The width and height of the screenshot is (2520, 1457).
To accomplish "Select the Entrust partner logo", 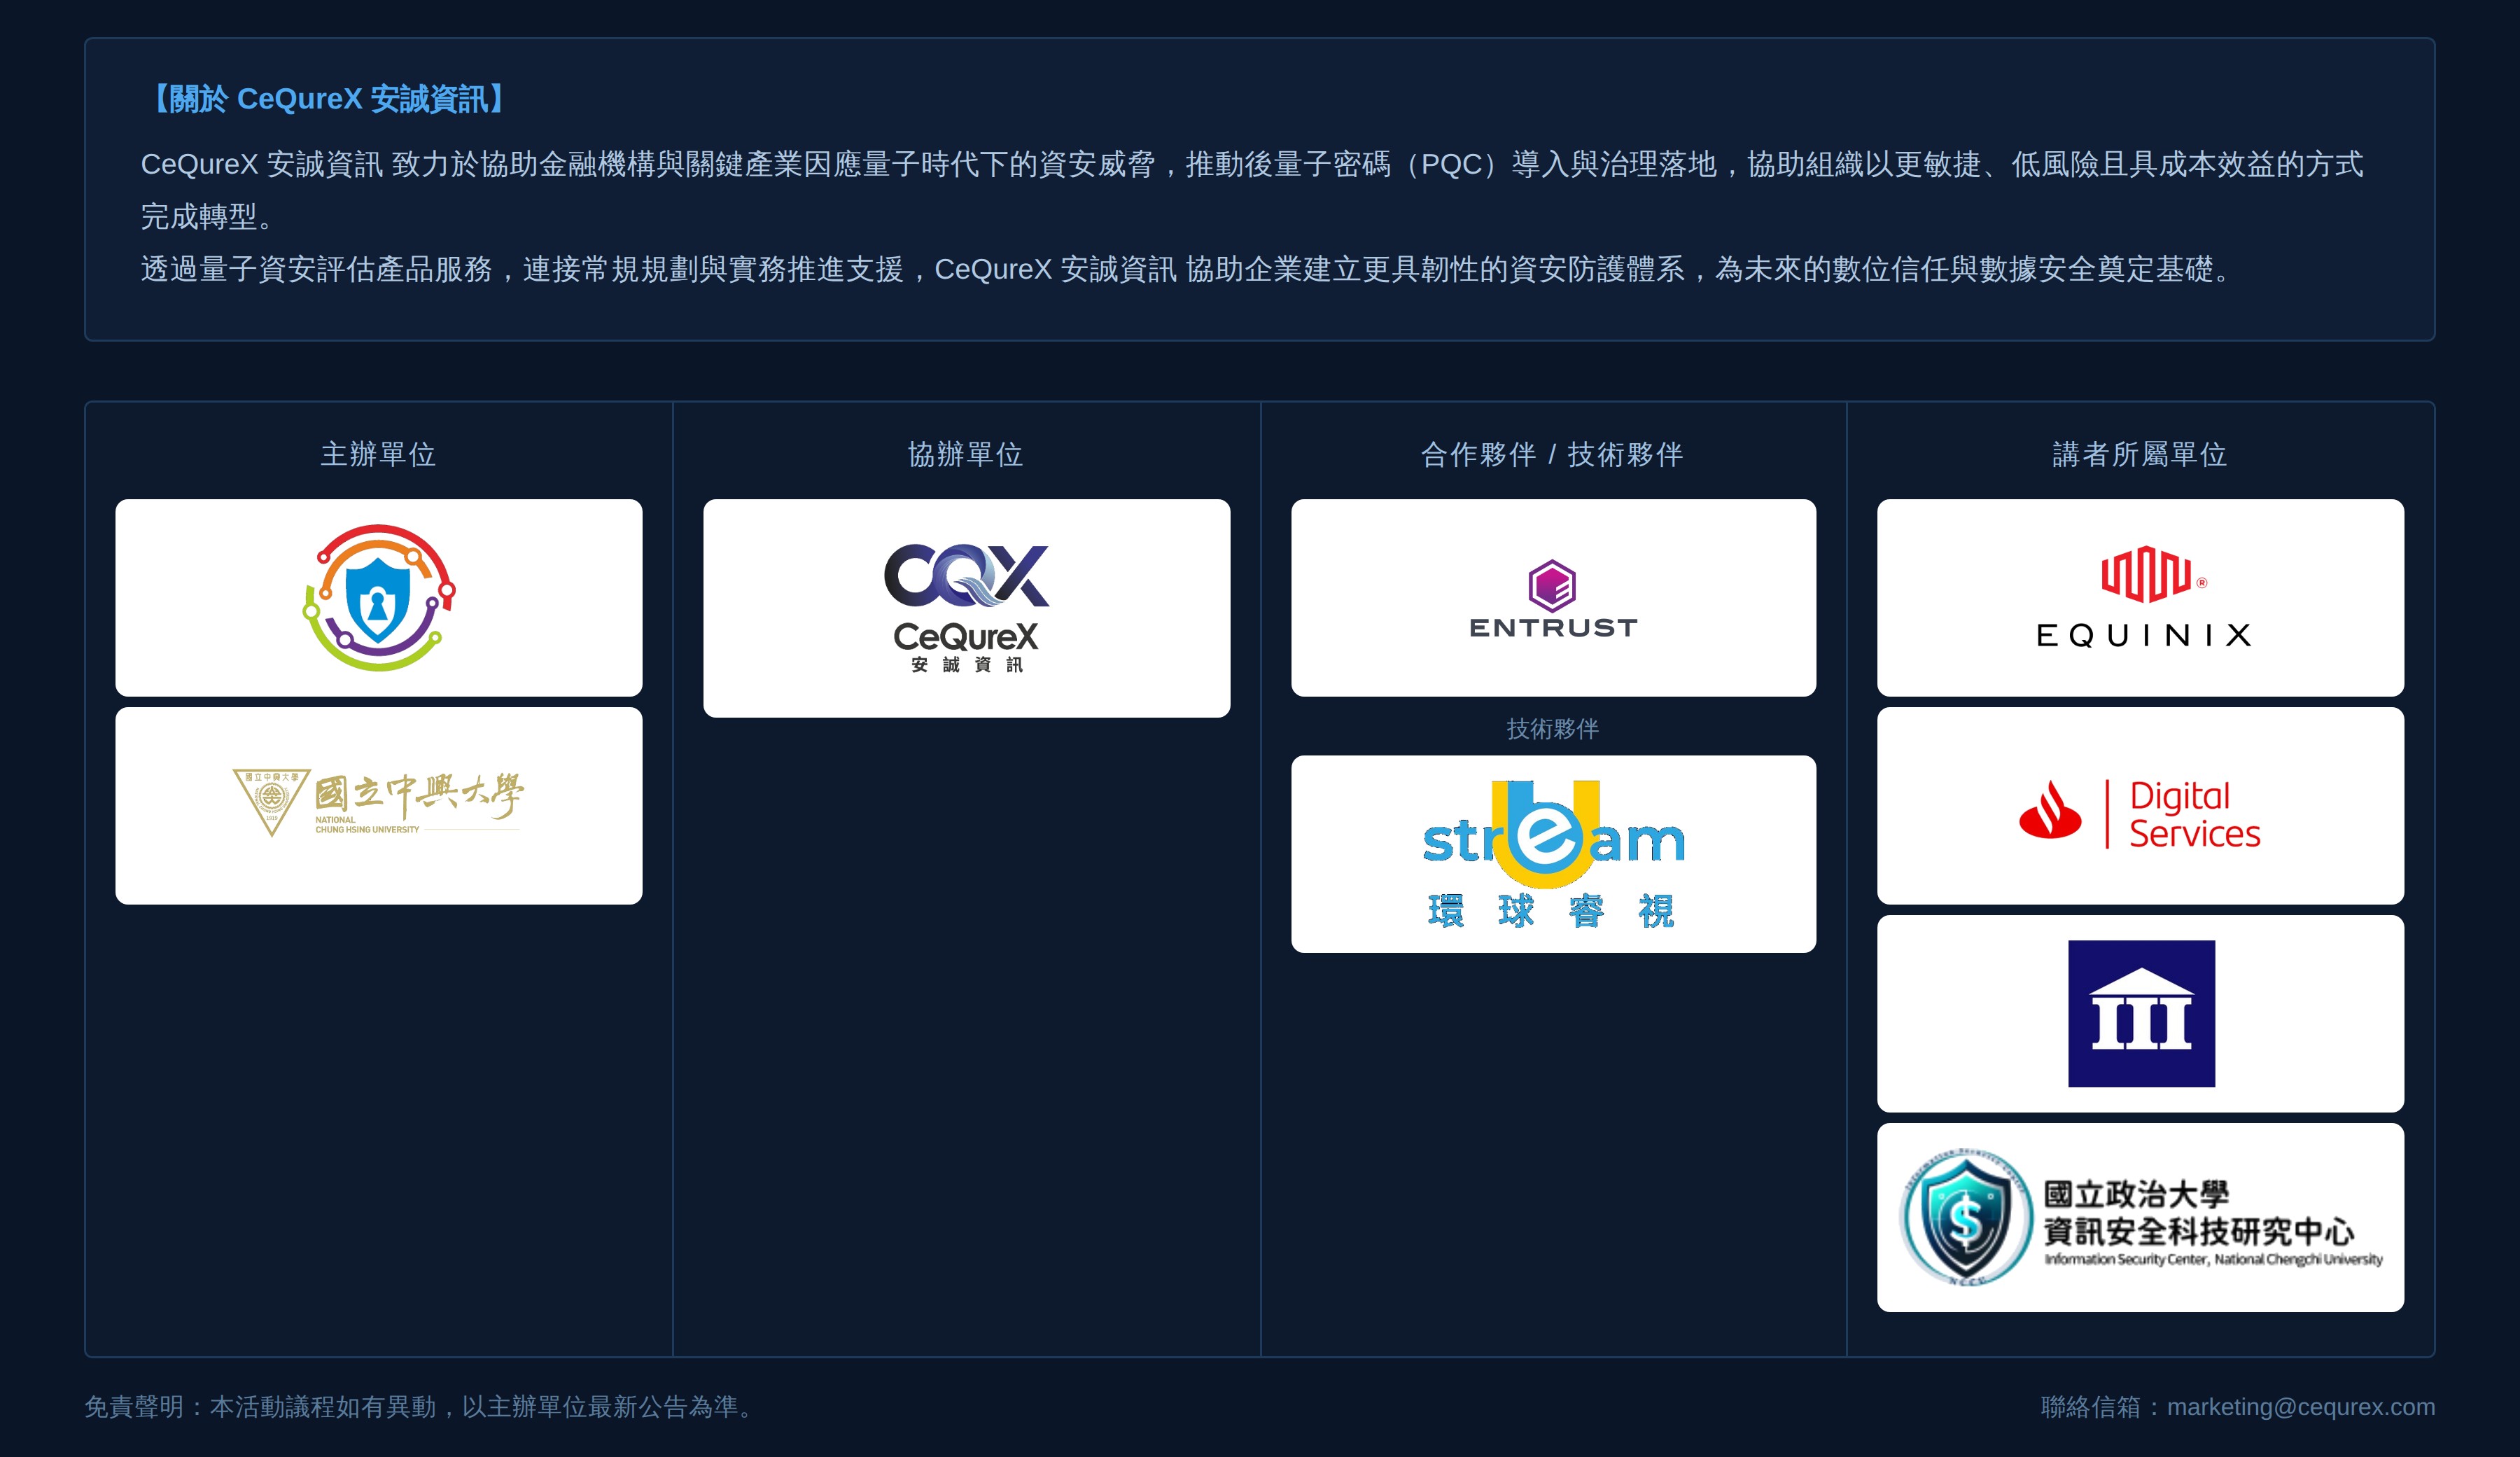I will tap(1553, 597).
